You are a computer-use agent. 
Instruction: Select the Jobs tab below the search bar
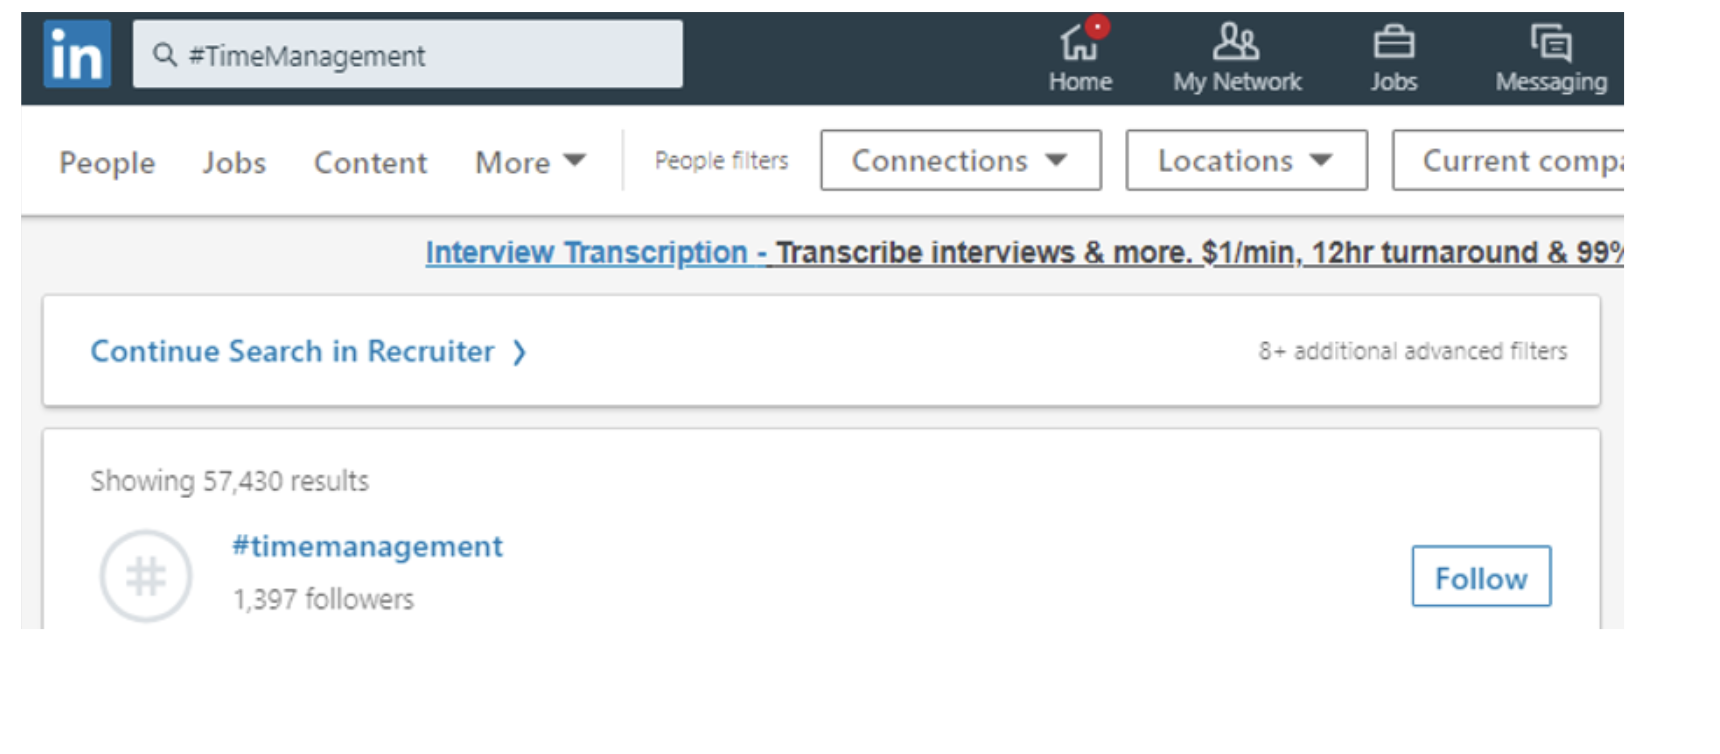coord(234,162)
